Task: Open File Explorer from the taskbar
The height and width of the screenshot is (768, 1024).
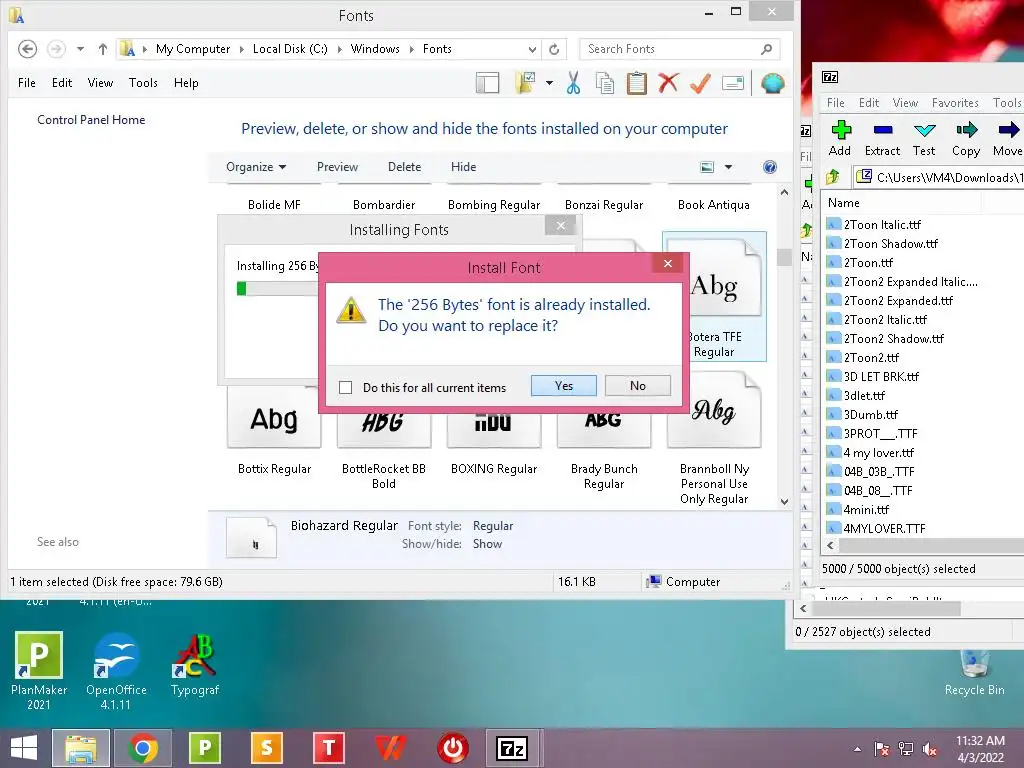Action: click(81, 748)
